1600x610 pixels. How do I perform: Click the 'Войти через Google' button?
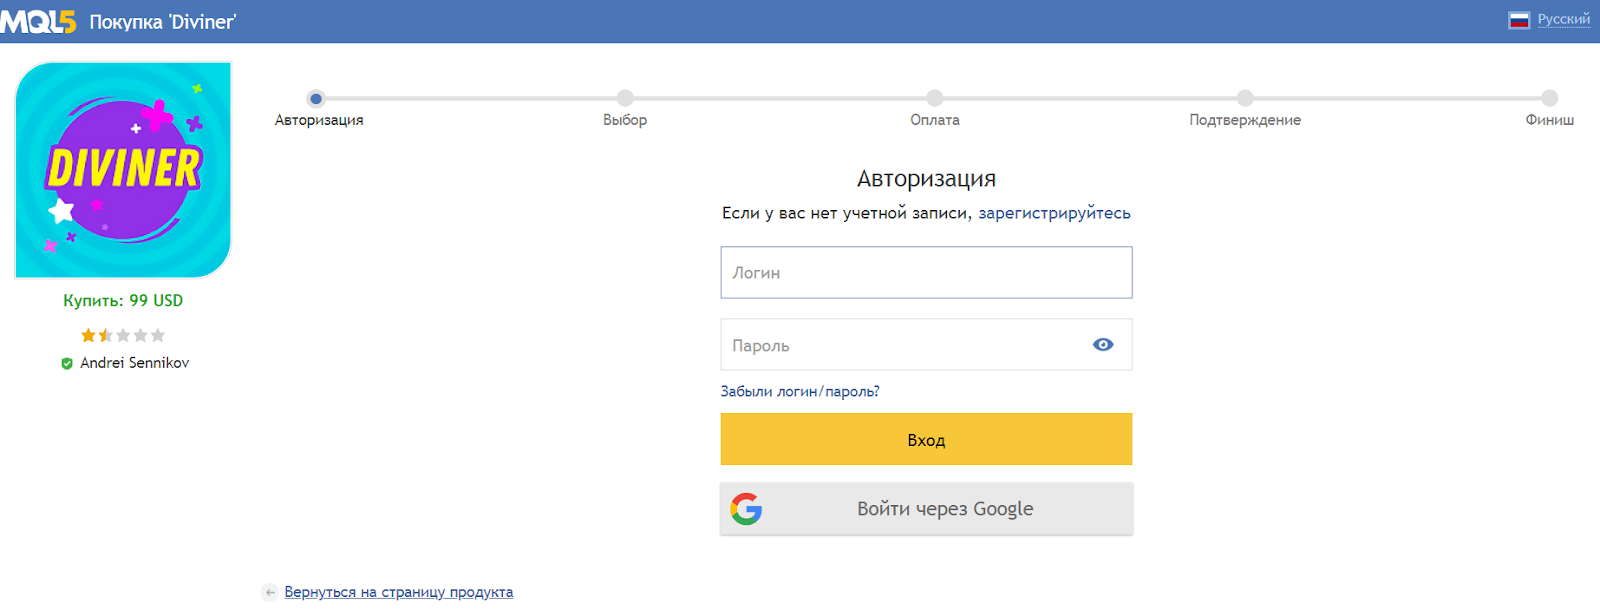click(x=926, y=509)
